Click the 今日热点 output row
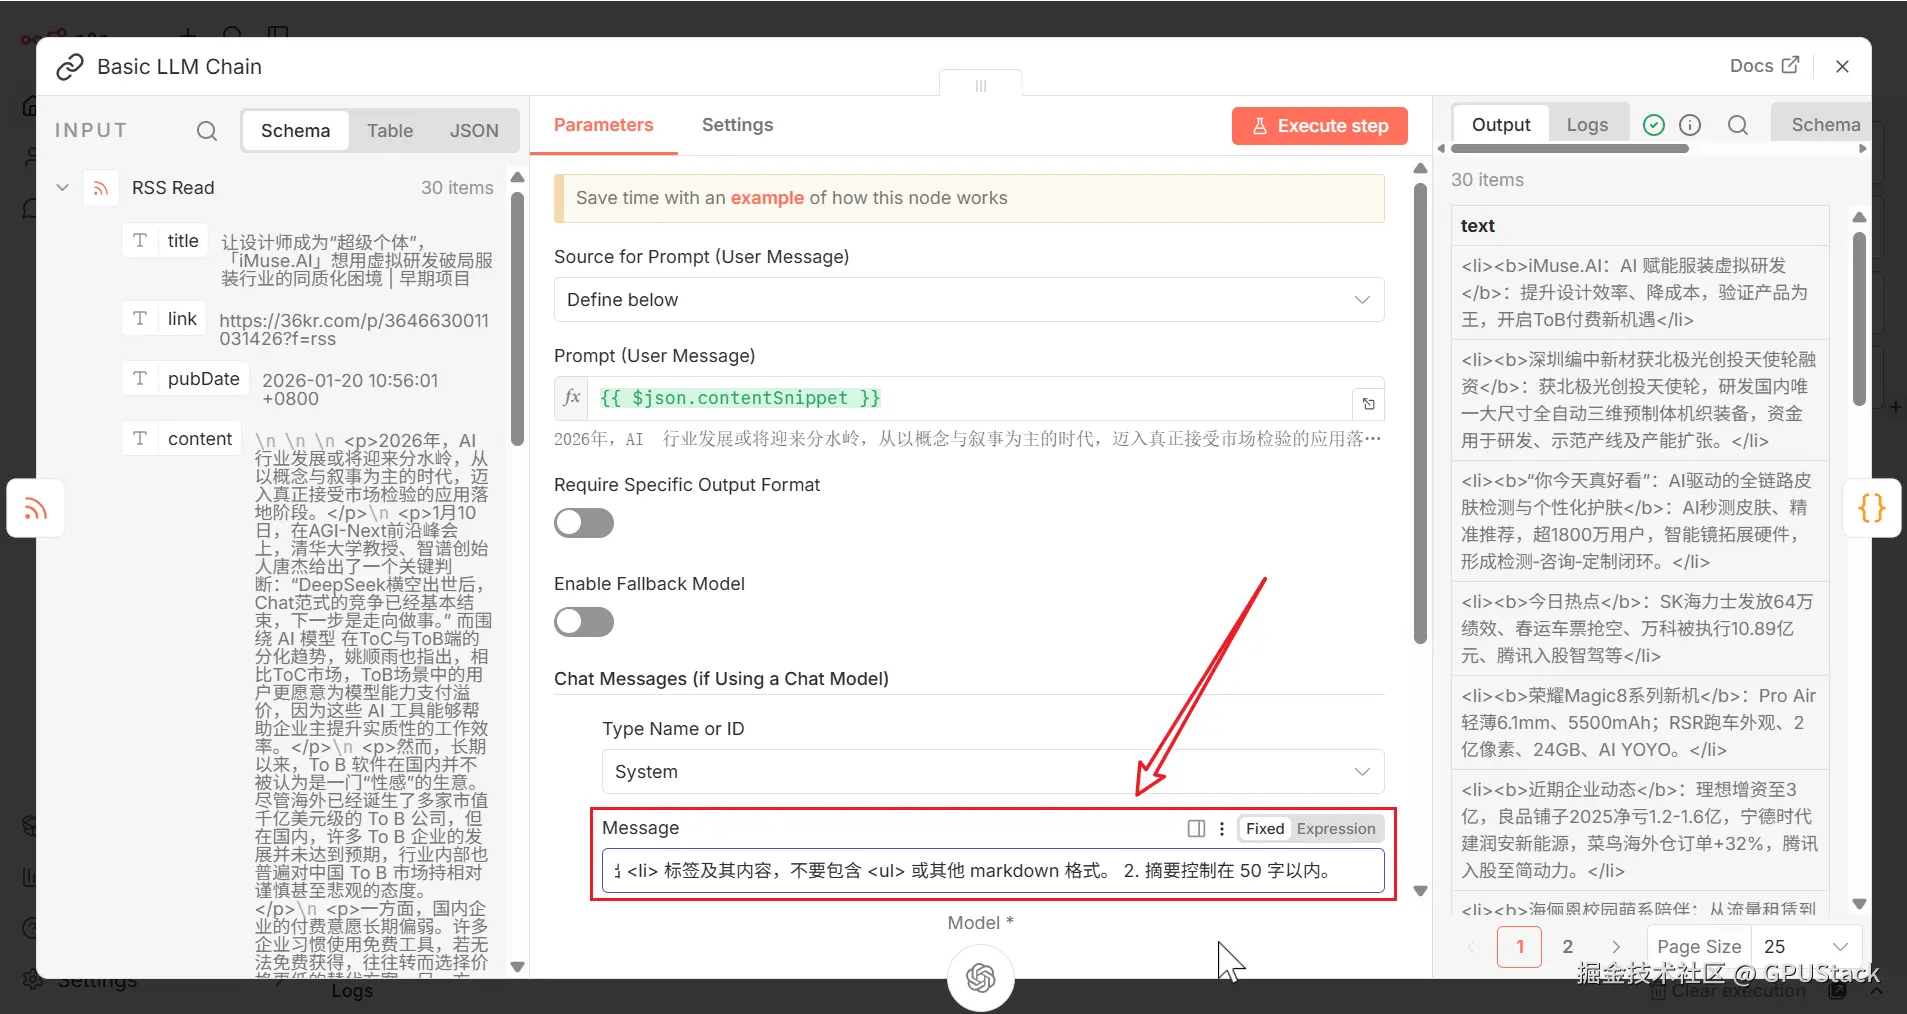The image size is (1907, 1014). pyautogui.click(x=1640, y=629)
